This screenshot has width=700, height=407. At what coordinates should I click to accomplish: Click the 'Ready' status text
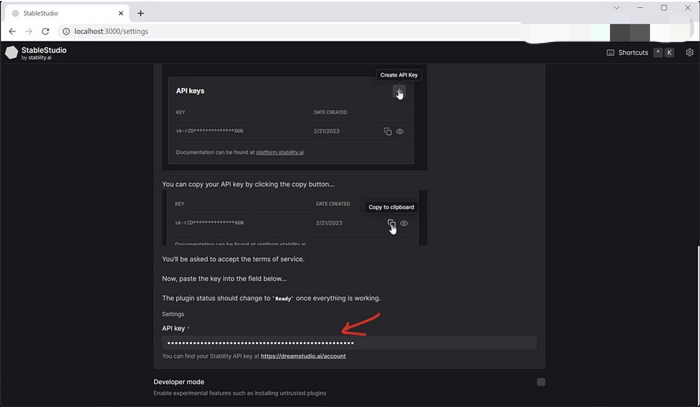click(283, 299)
